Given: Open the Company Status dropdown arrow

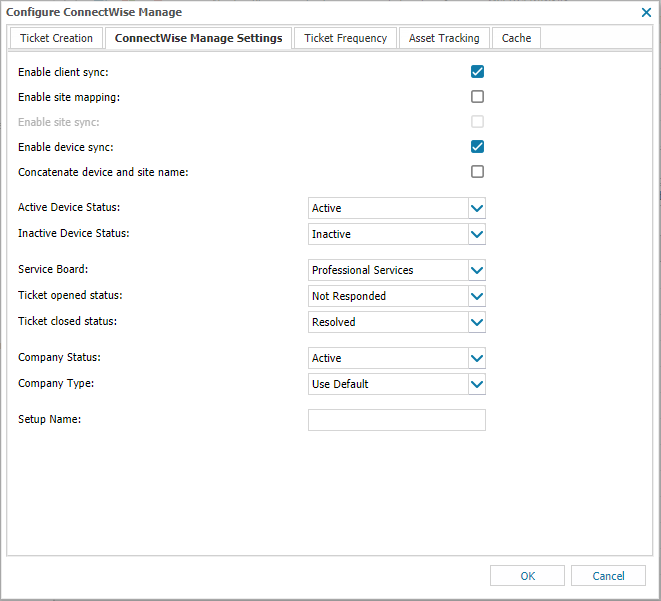Looking at the screenshot, I should coord(477,358).
